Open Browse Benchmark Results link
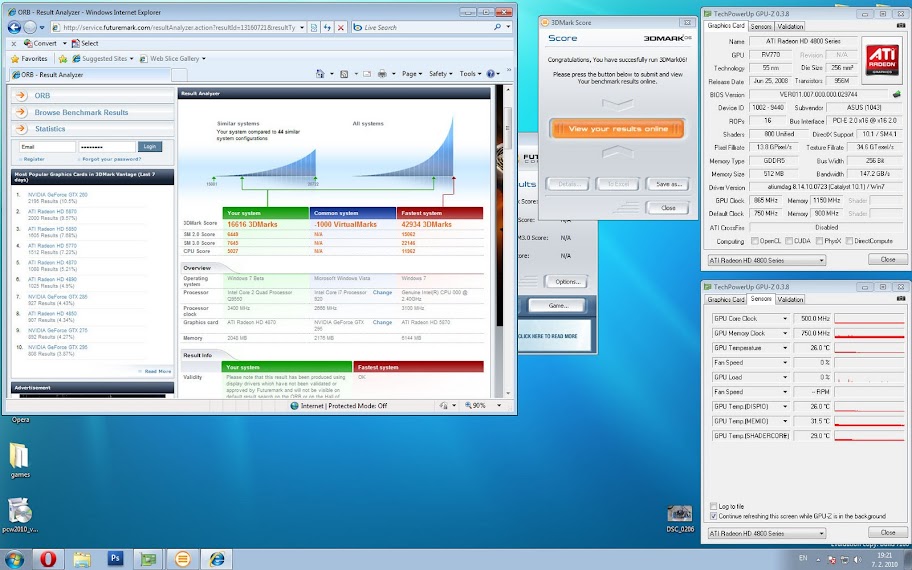912x570 pixels. (81, 112)
